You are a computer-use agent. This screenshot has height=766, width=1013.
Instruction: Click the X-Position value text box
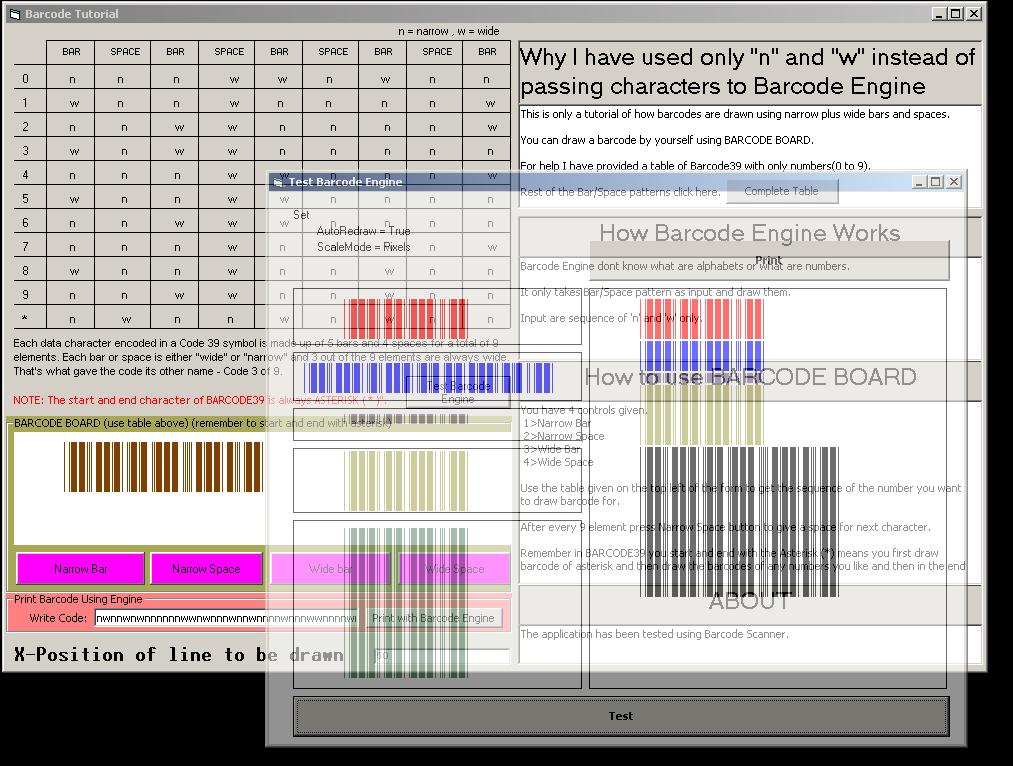click(x=440, y=656)
